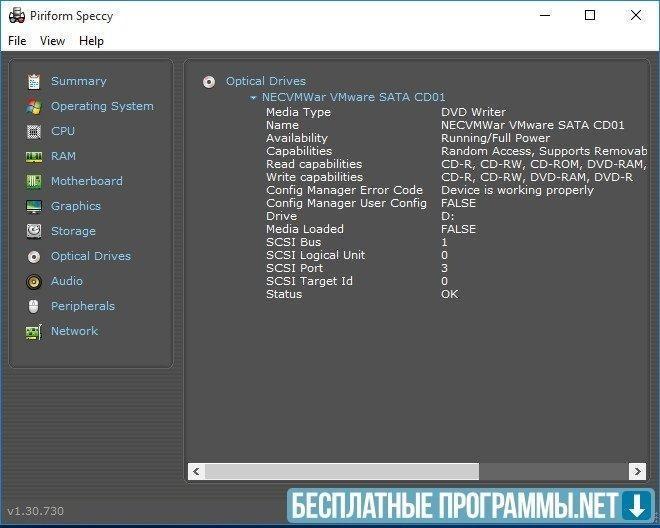The width and height of the screenshot is (660, 528).
Task: Click the Audio speaker icon
Action: coord(34,281)
